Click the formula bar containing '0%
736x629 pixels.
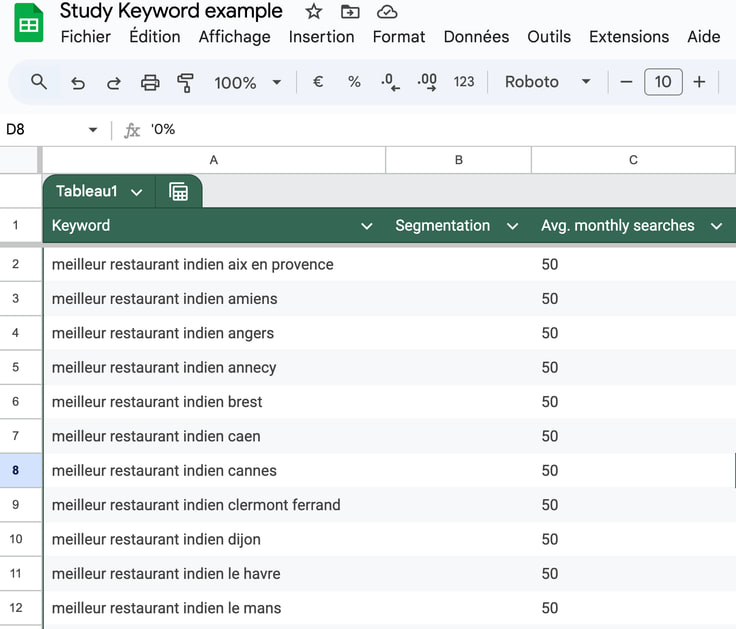pyautogui.click(x=441, y=130)
